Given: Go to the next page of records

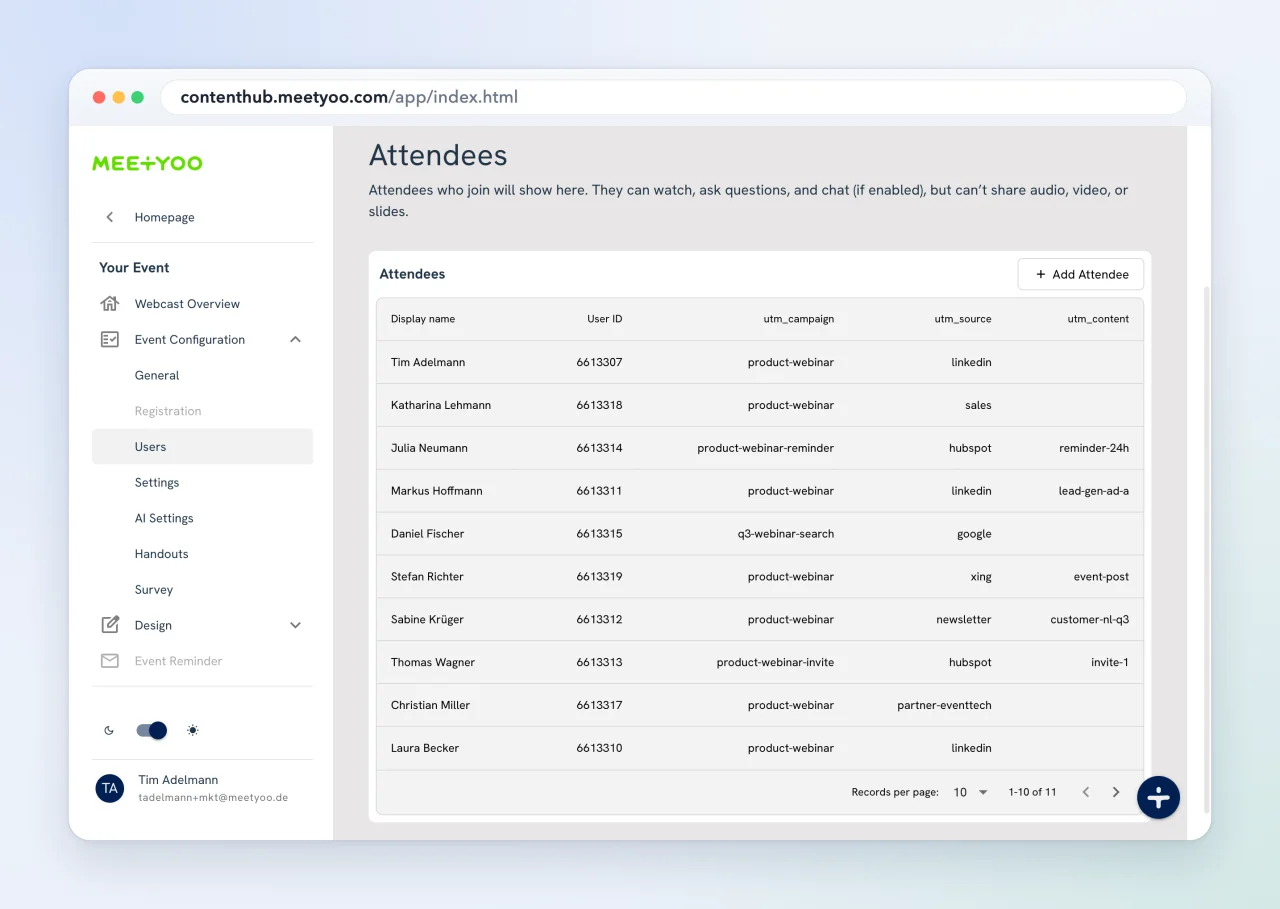Looking at the screenshot, I should click(1116, 792).
